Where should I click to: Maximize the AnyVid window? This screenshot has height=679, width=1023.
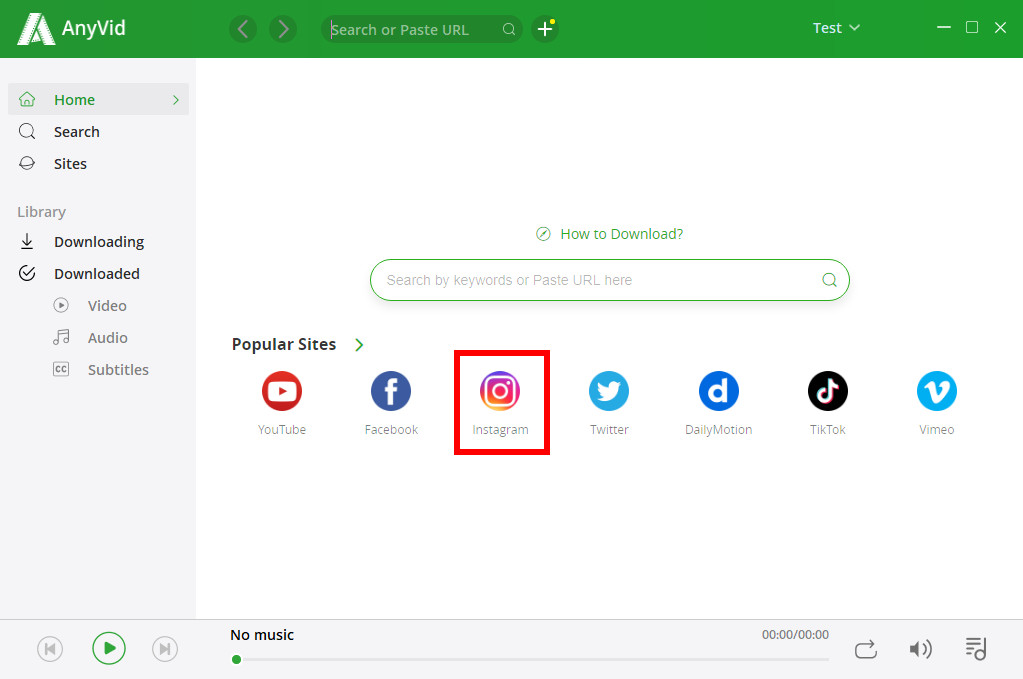click(x=971, y=27)
